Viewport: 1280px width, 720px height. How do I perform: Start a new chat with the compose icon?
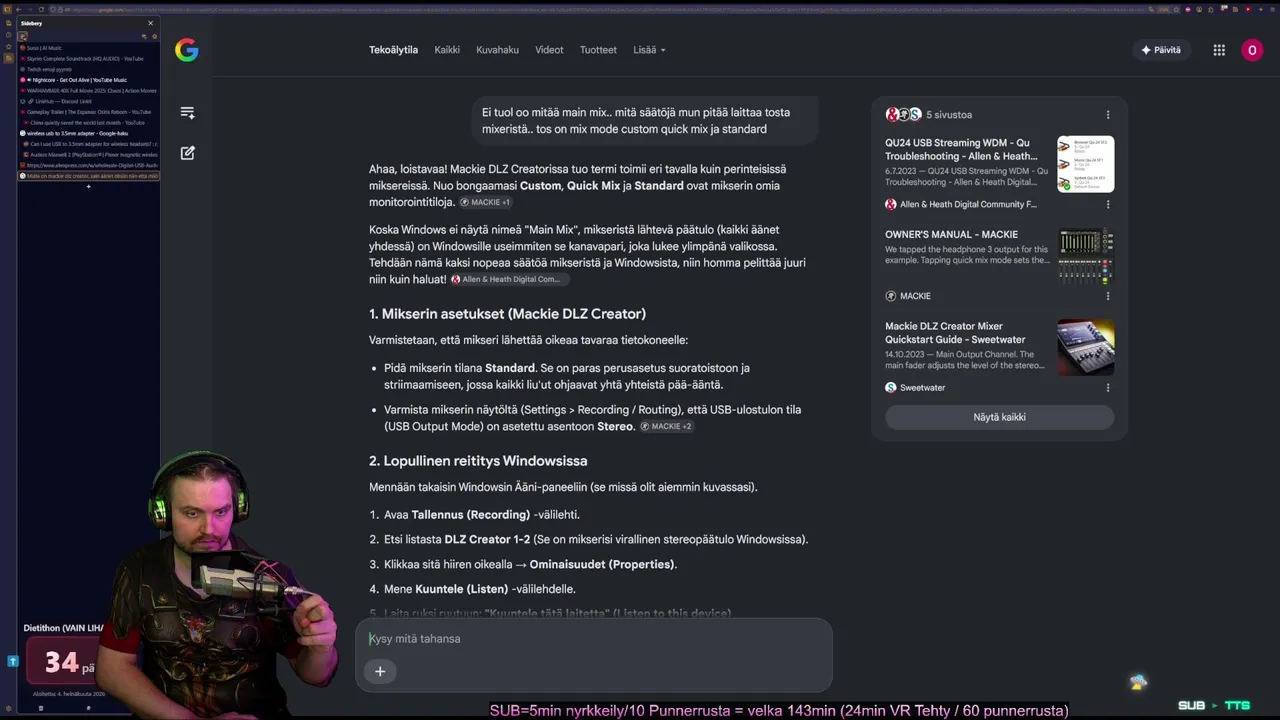[187, 153]
